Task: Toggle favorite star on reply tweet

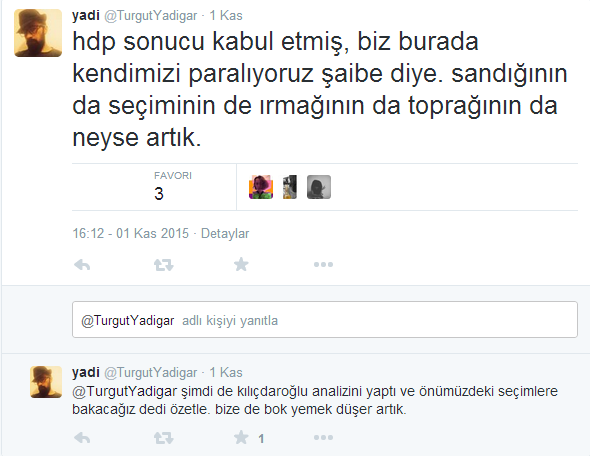Action: (241, 437)
